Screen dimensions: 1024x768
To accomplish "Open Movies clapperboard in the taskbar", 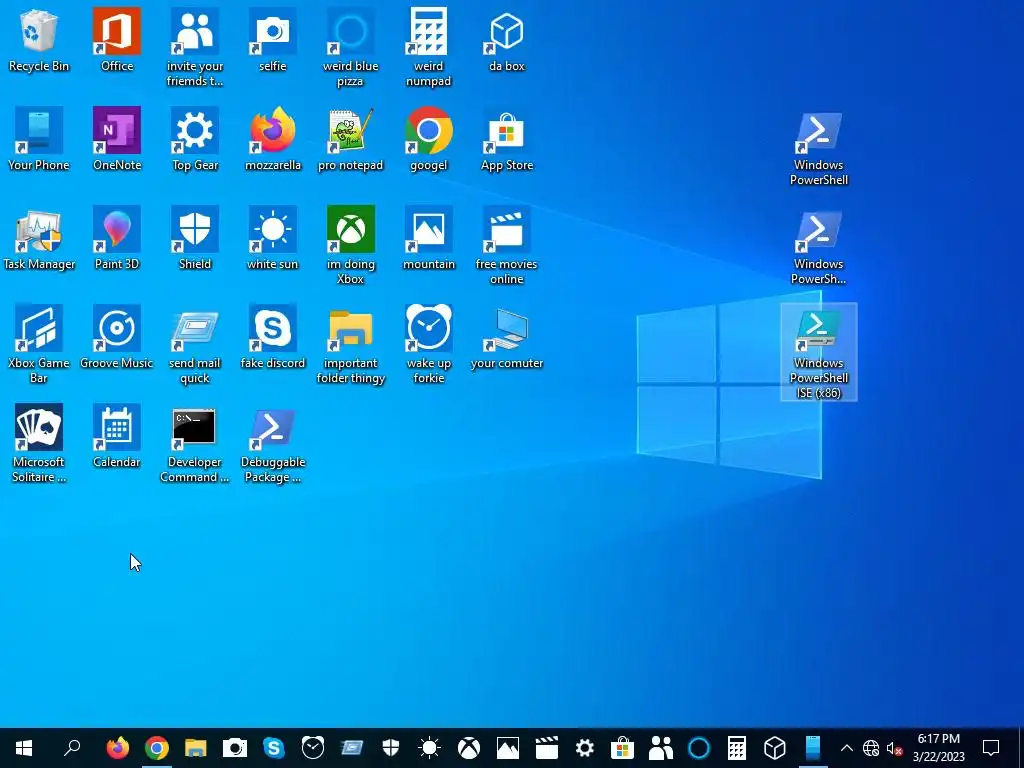I will coord(546,748).
